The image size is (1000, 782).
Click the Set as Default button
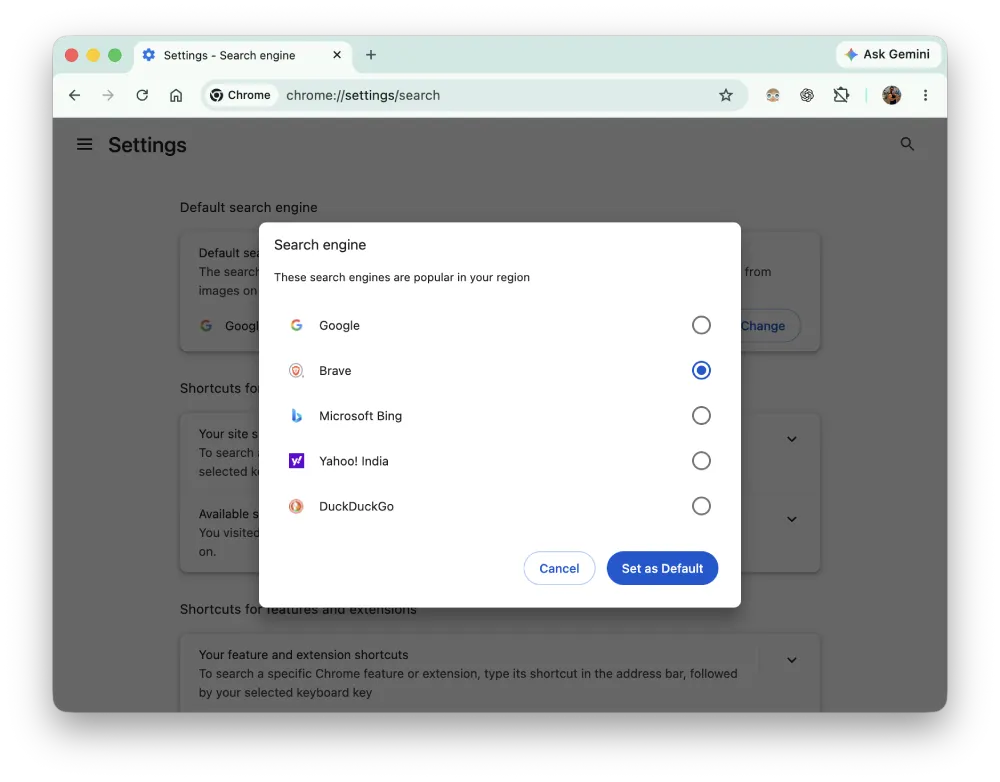(x=662, y=568)
